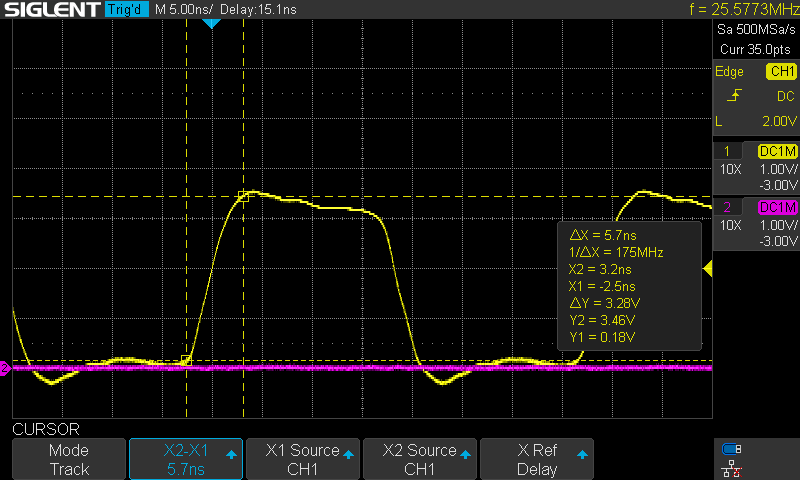Click the blue trigger delay marker at top

(211, 23)
